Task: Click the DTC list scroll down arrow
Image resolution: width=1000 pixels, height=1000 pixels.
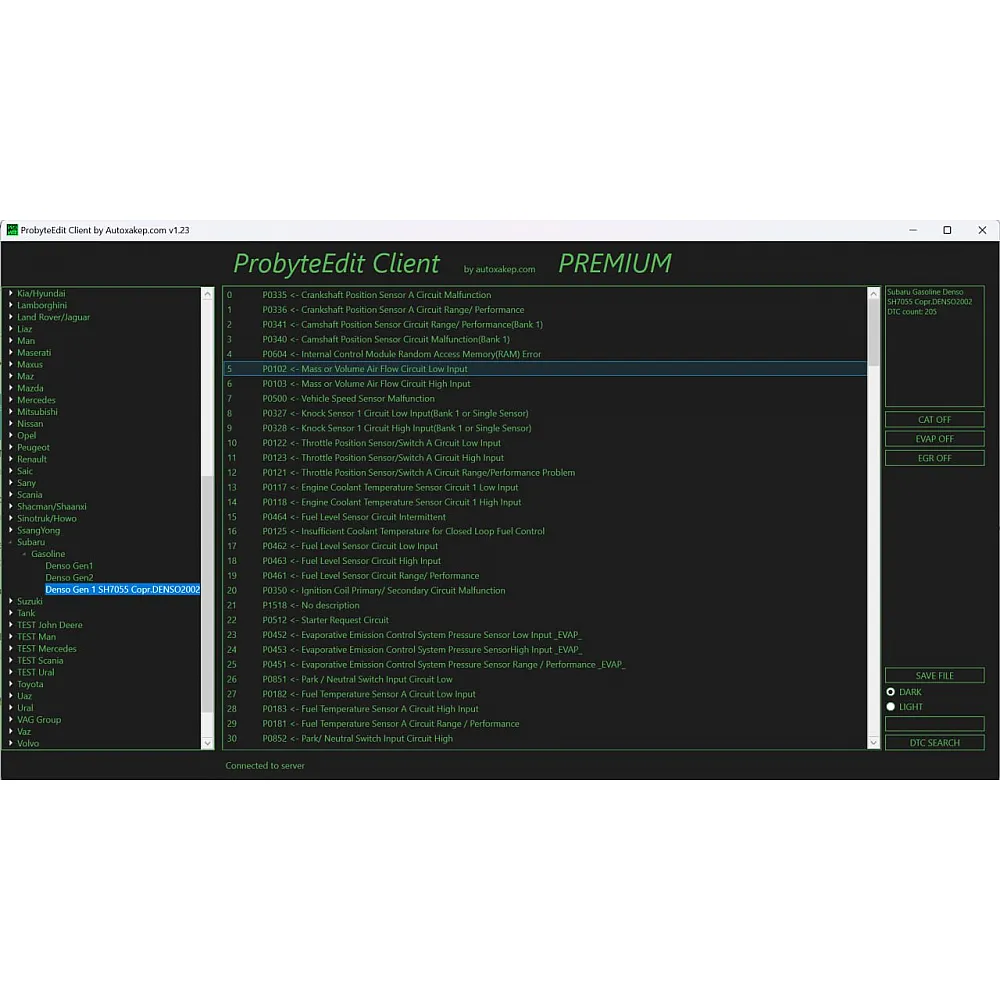Action: [874, 743]
